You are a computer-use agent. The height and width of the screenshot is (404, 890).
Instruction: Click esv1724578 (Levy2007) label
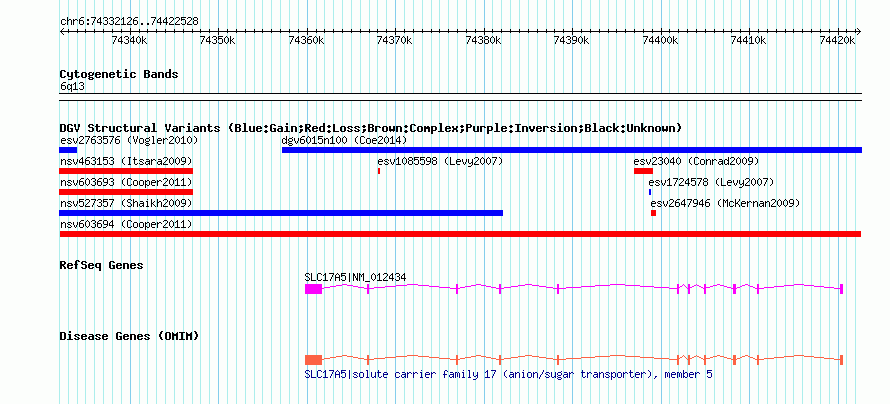[x=711, y=182]
